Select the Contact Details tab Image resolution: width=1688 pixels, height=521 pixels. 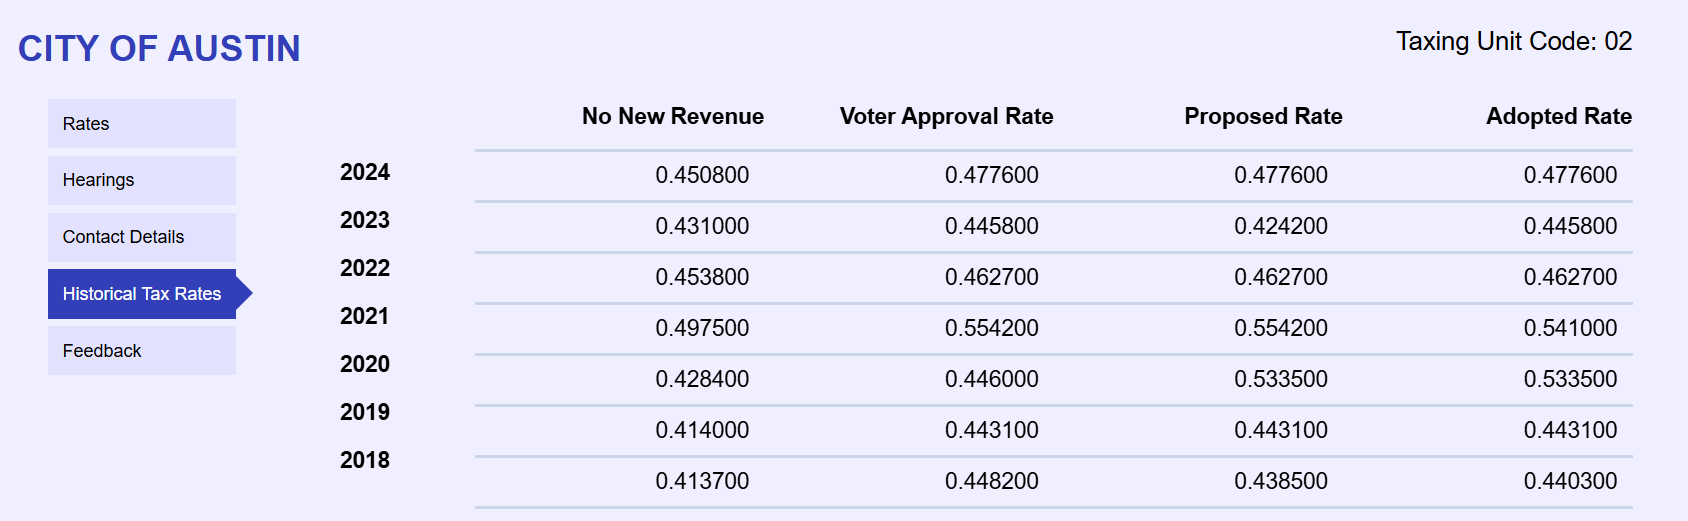tap(141, 237)
